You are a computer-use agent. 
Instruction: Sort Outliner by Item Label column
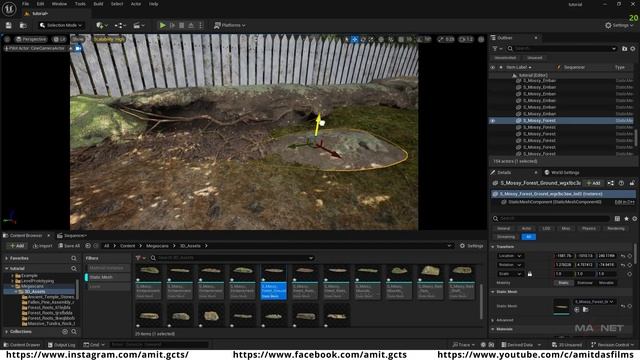click(x=518, y=67)
